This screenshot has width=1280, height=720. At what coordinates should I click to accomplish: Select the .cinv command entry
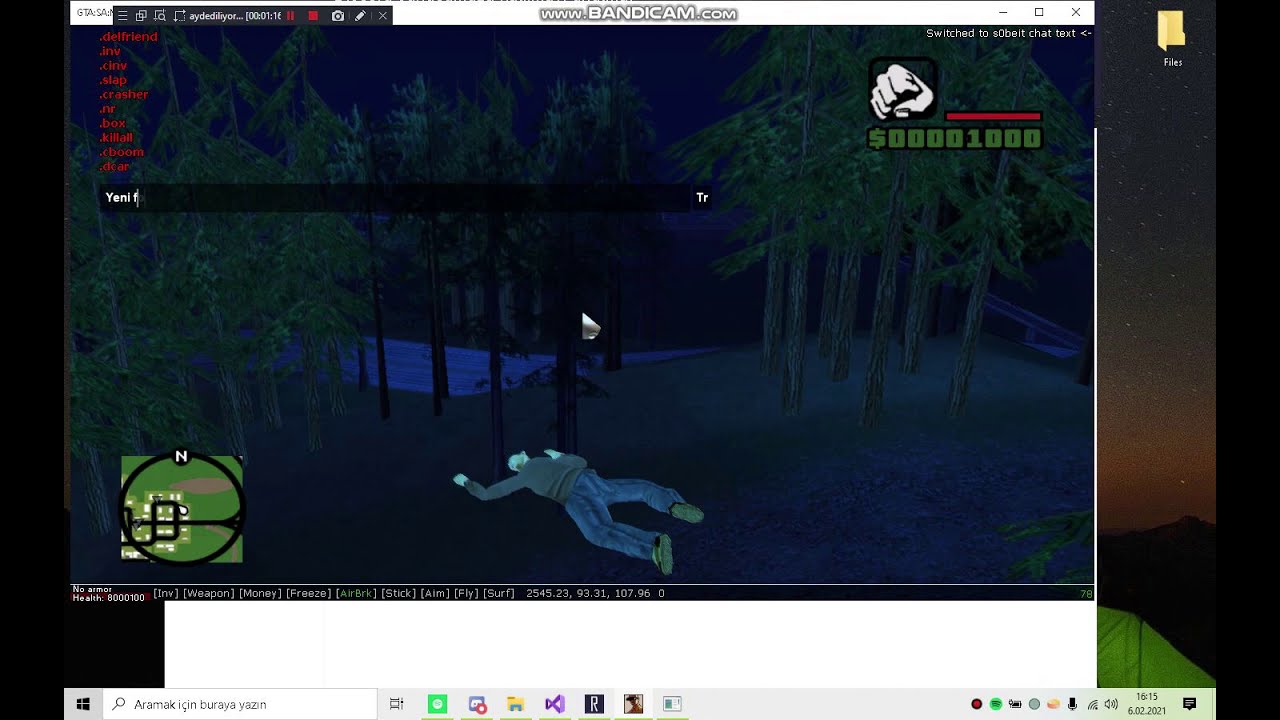click(113, 65)
